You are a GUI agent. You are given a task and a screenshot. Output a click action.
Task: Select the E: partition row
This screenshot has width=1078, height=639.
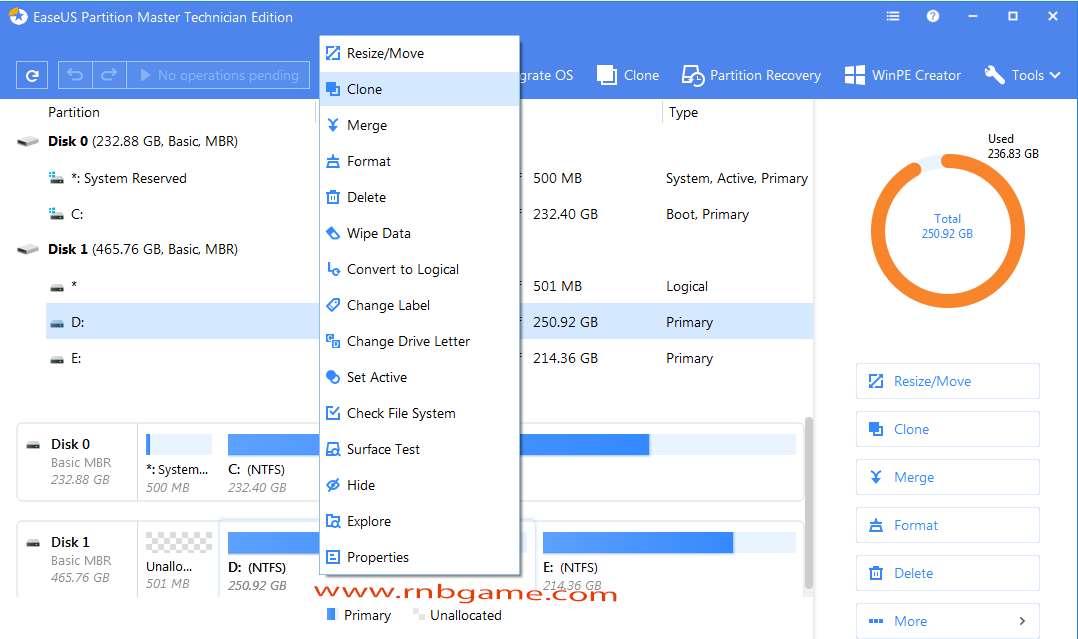click(429, 358)
